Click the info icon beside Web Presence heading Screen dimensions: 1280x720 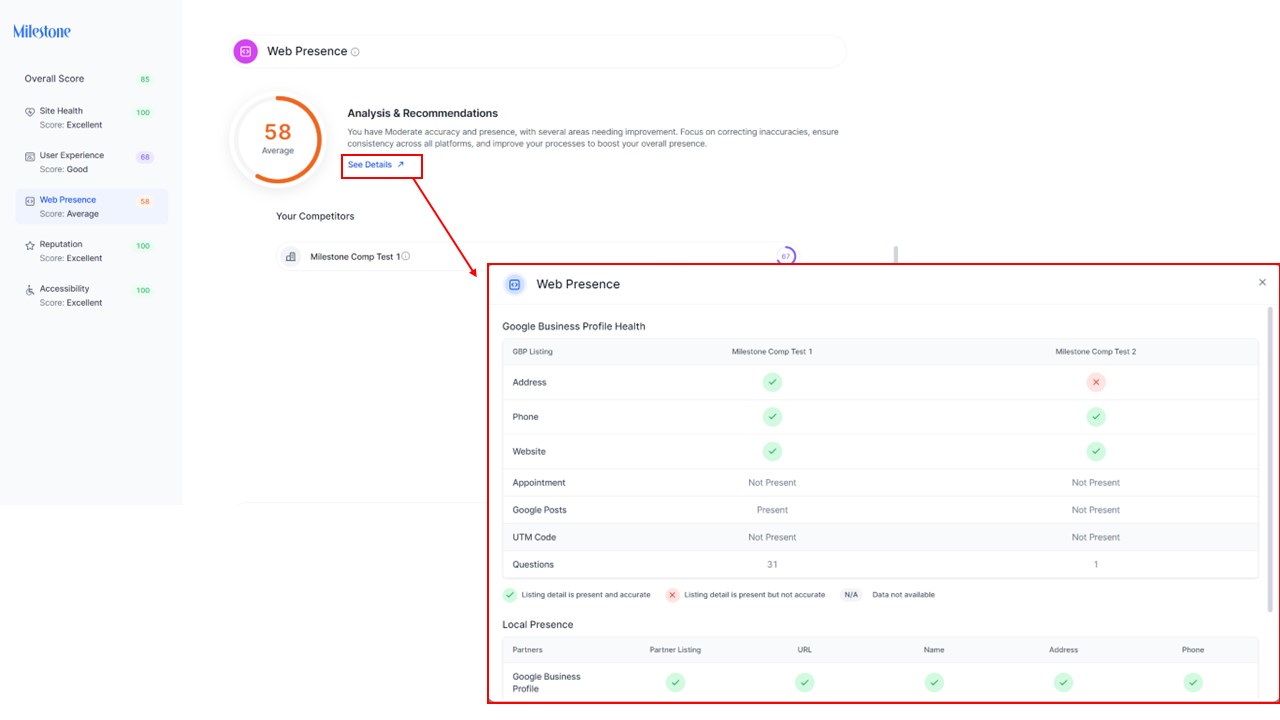point(355,52)
